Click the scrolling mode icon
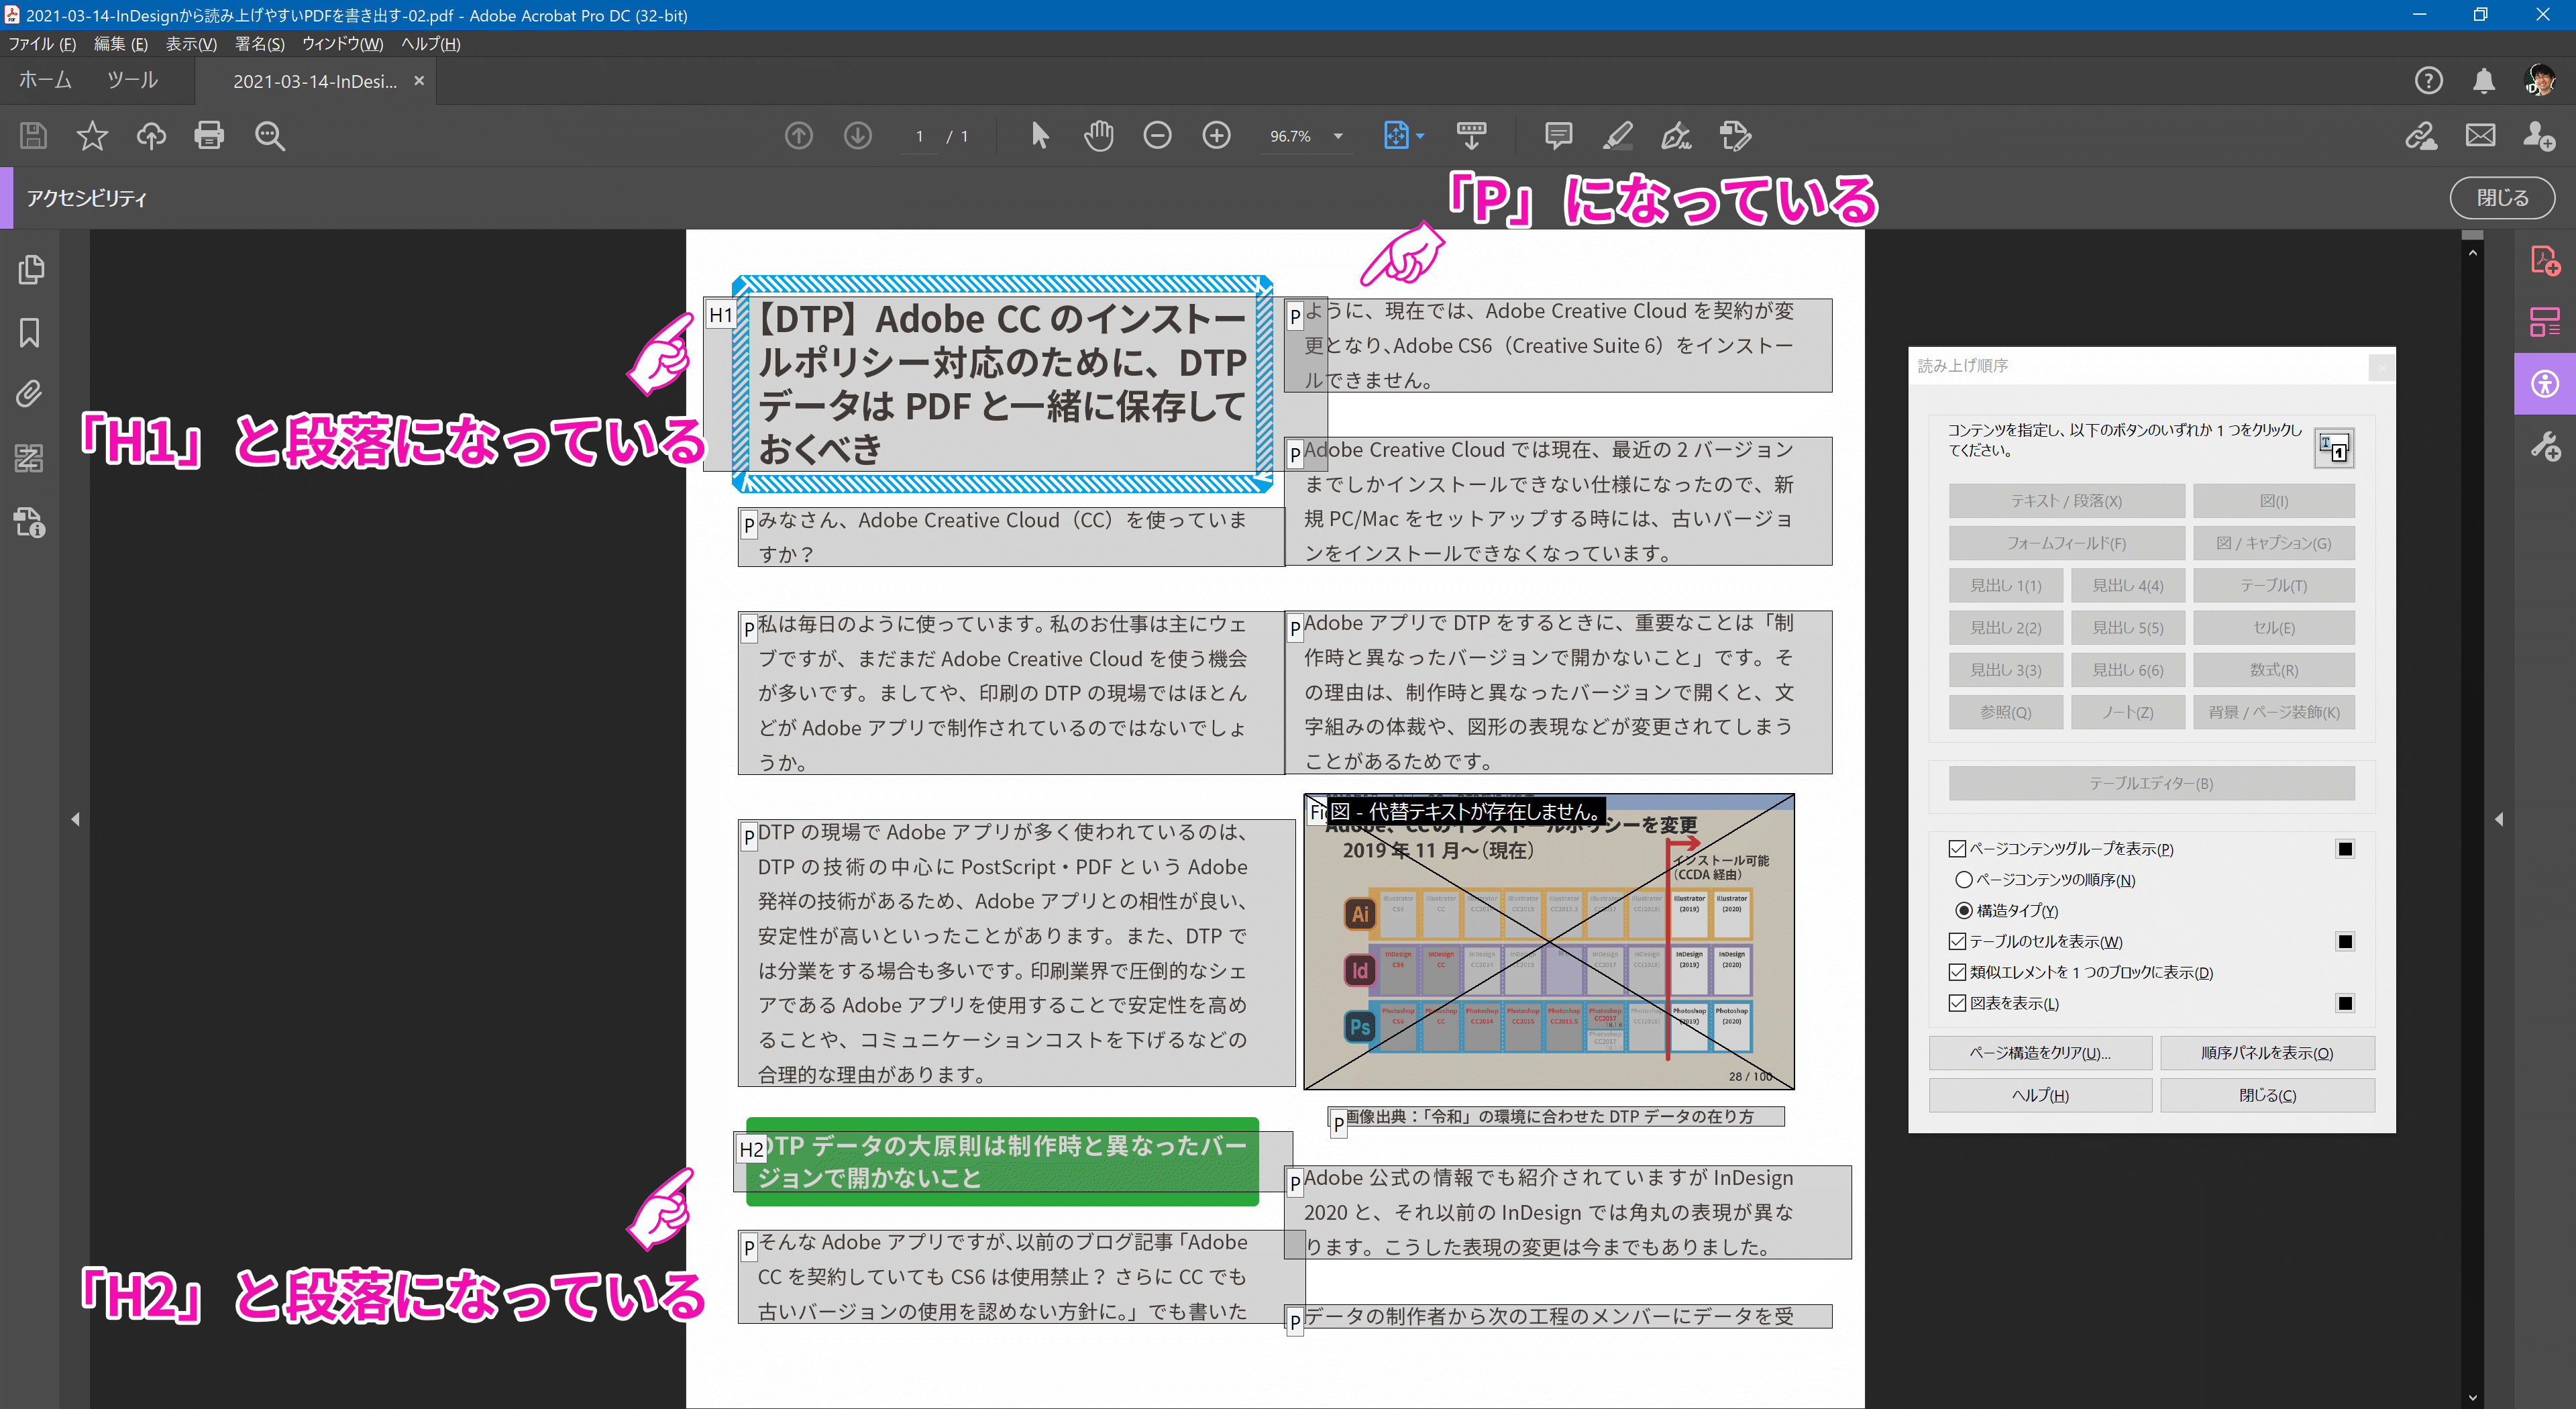The image size is (2576, 1409). click(x=1471, y=135)
